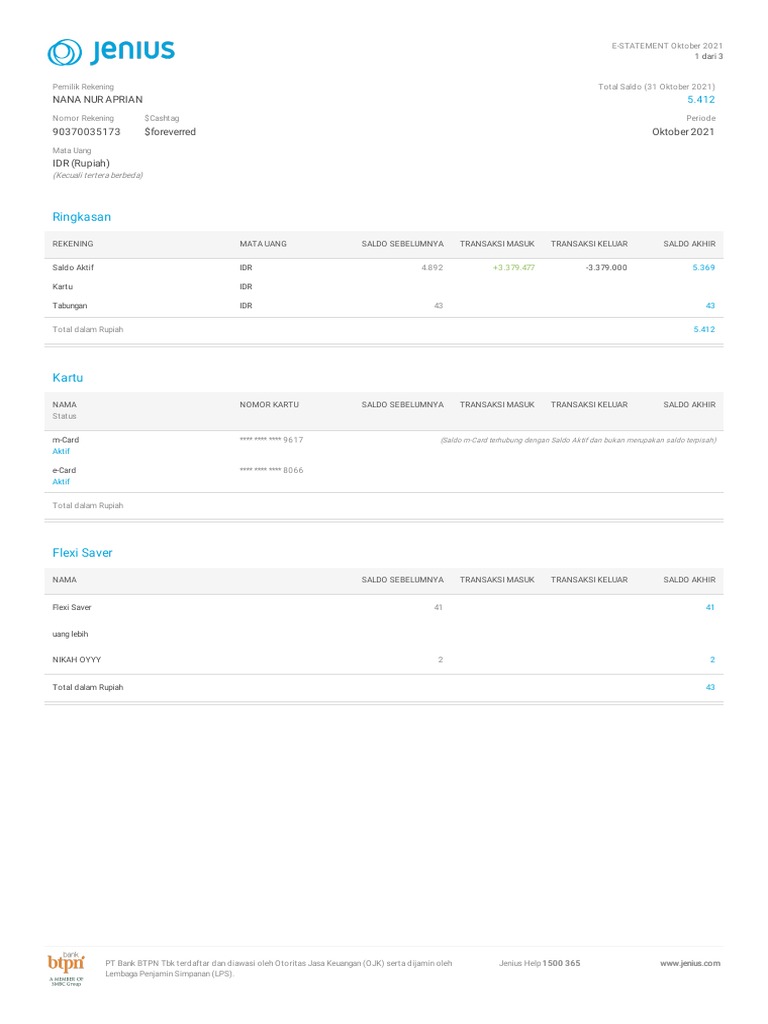Click the PT Bank BTPN OJK disclaimer text
The height and width of the screenshot is (1024, 768).
point(279,968)
